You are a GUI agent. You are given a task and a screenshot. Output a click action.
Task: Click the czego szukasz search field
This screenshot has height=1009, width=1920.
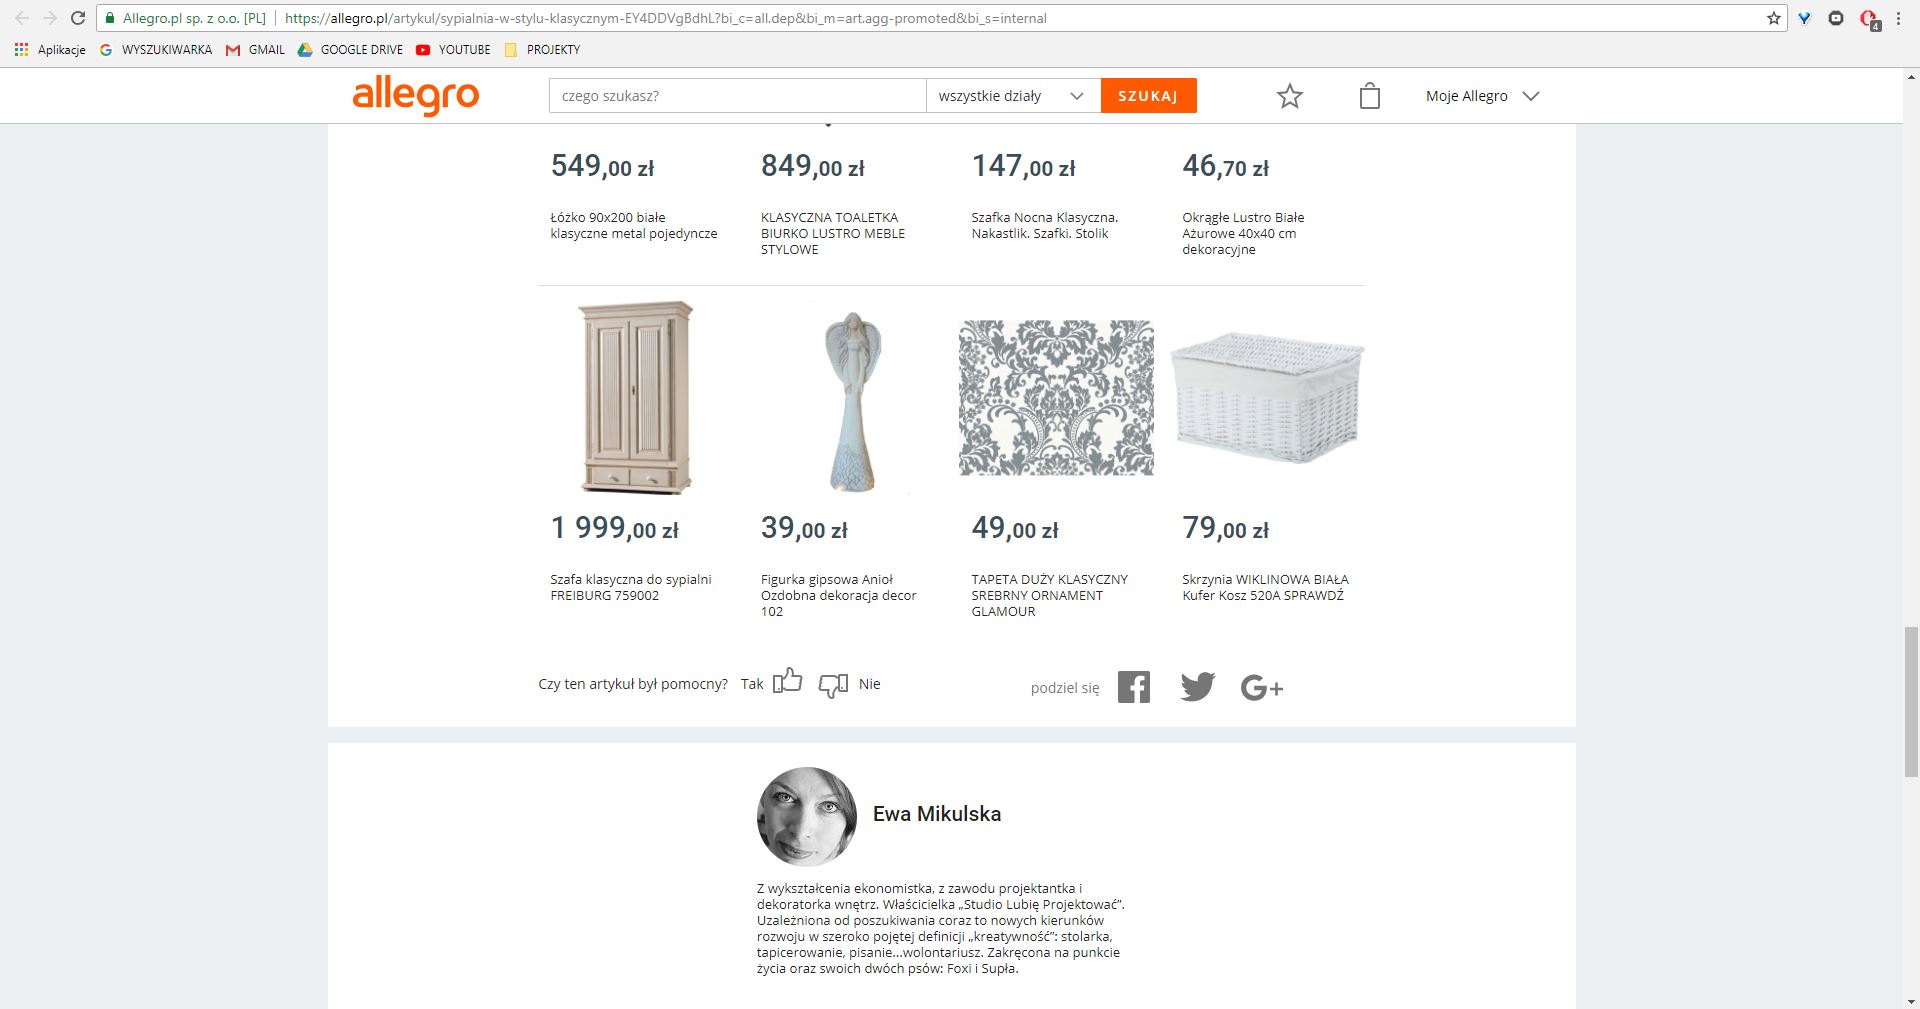point(737,96)
